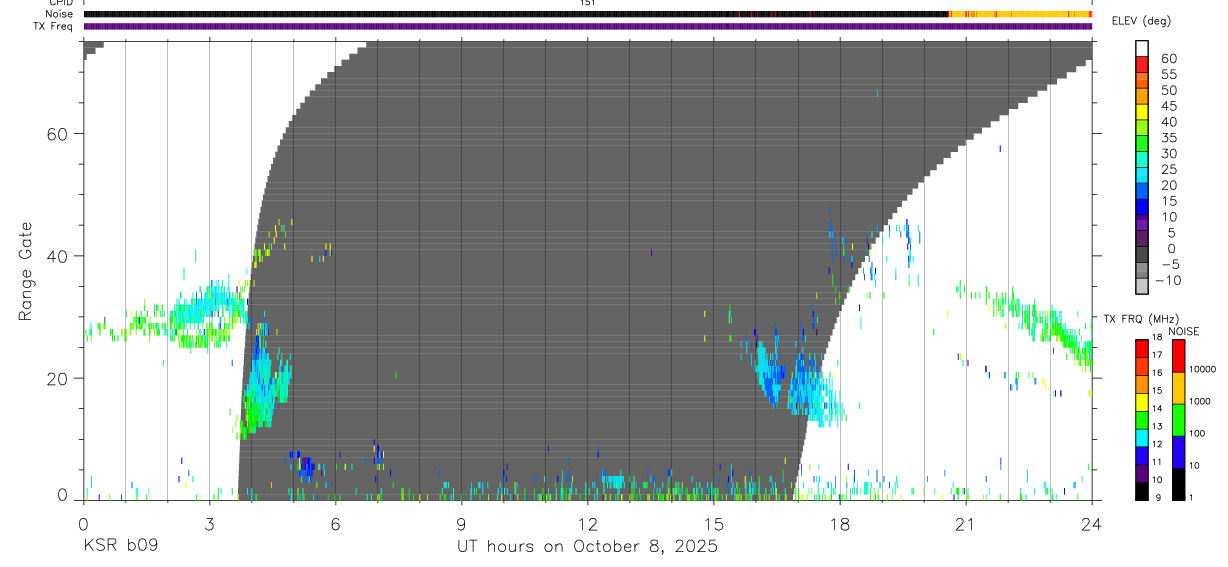
Task: Click the orange segment of the Noise bar
Action: point(1020,14)
